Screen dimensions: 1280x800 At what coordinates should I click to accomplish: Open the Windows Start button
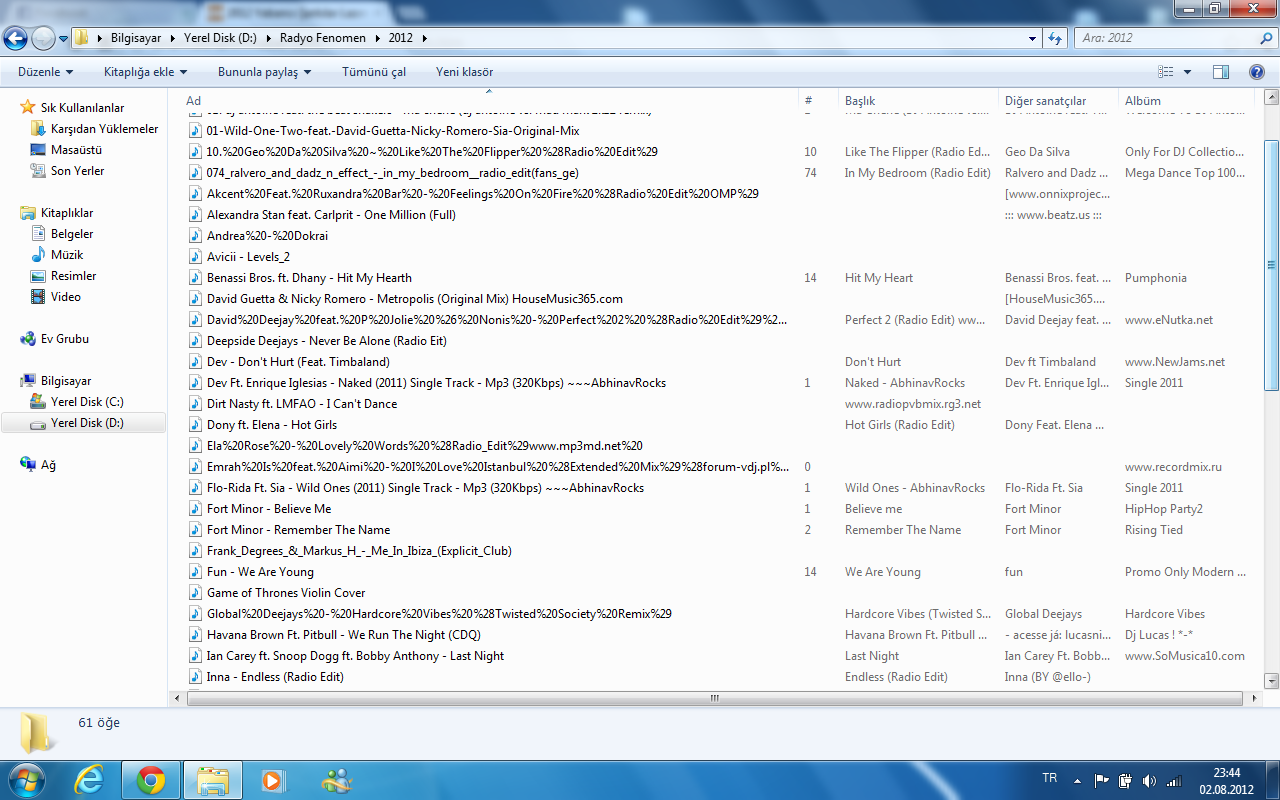point(26,780)
